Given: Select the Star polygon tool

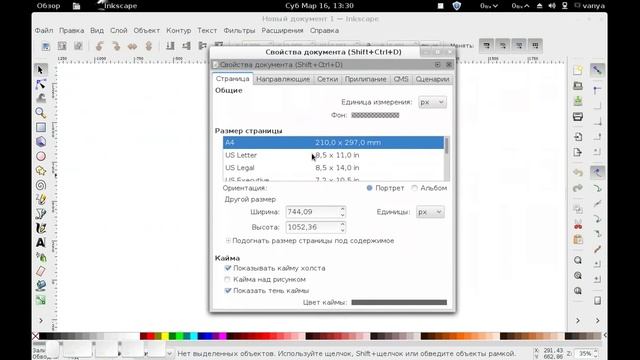Looking at the screenshot, I should pyautogui.click(x=40, y=171).
